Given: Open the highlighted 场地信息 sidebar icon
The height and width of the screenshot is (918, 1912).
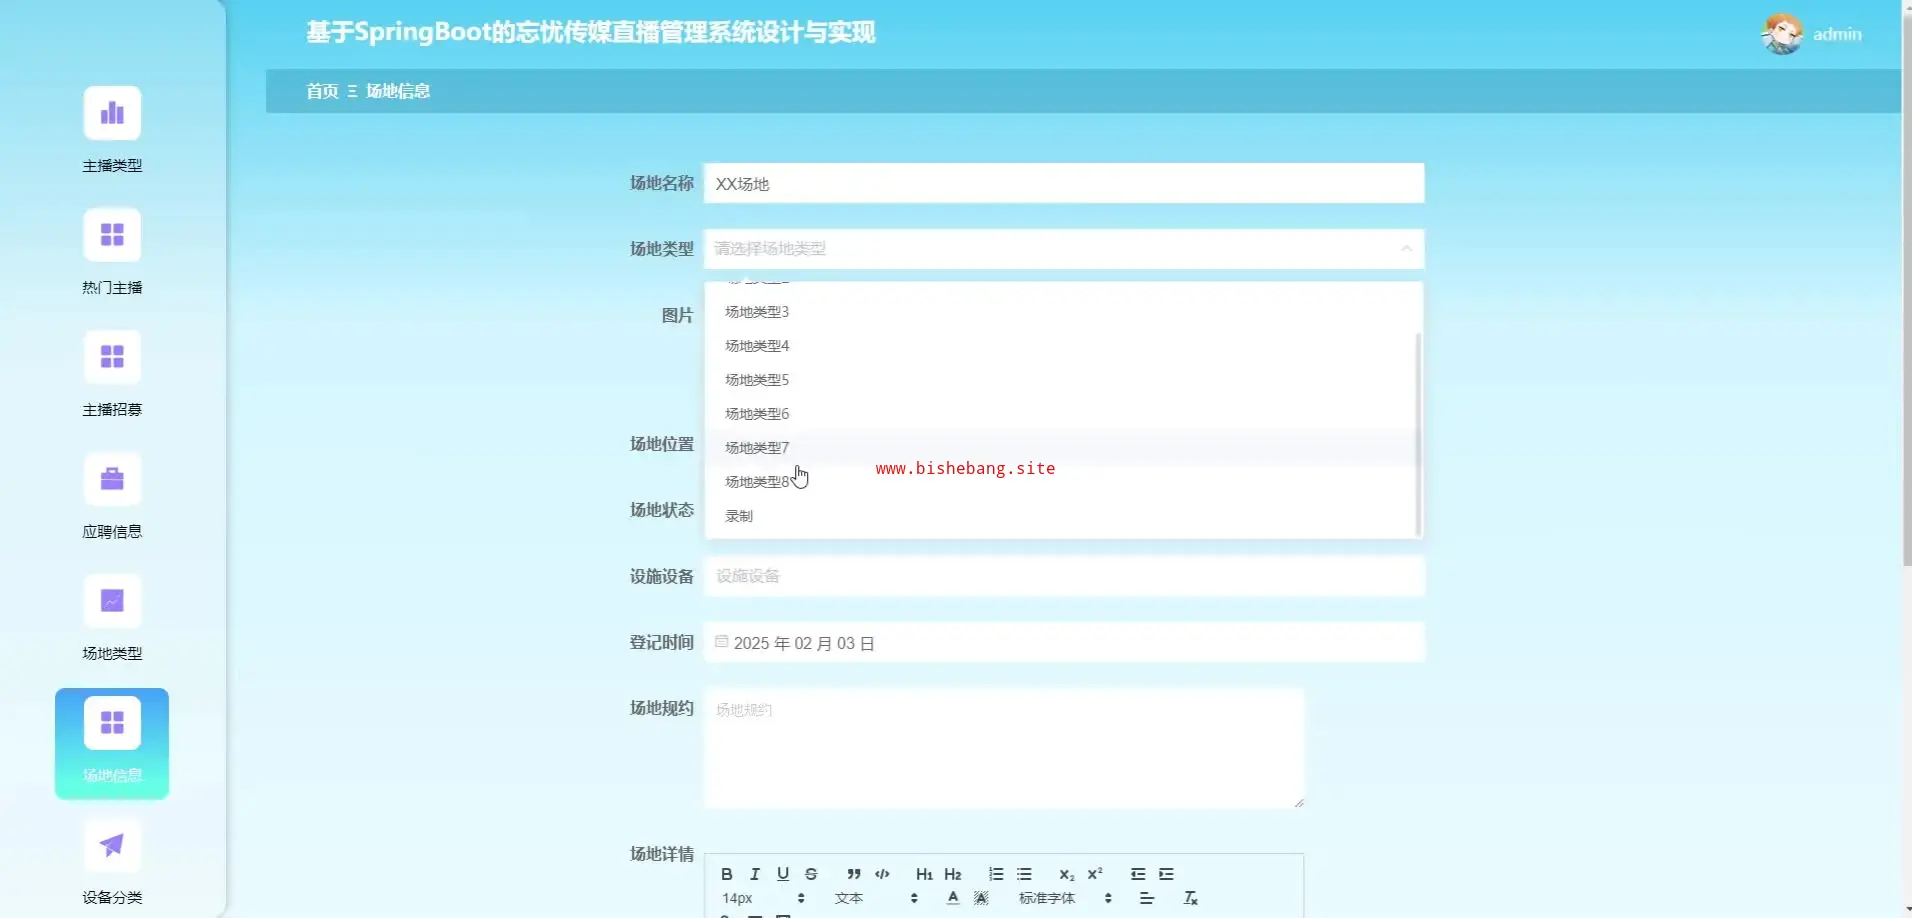Looking at the screenshot, I should [112, 723].
